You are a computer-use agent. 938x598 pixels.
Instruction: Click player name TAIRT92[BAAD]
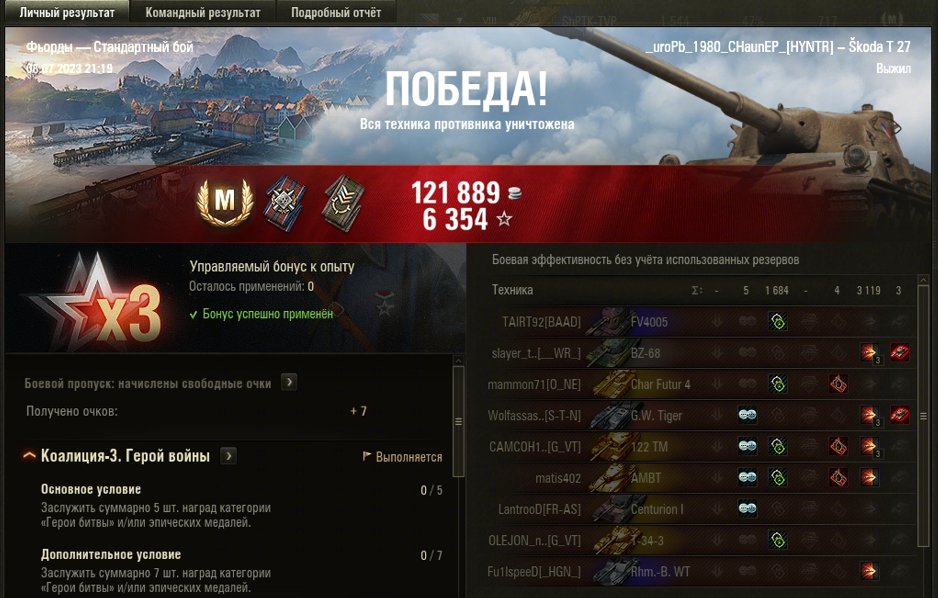pyautogui.click(x=541, y=322)
